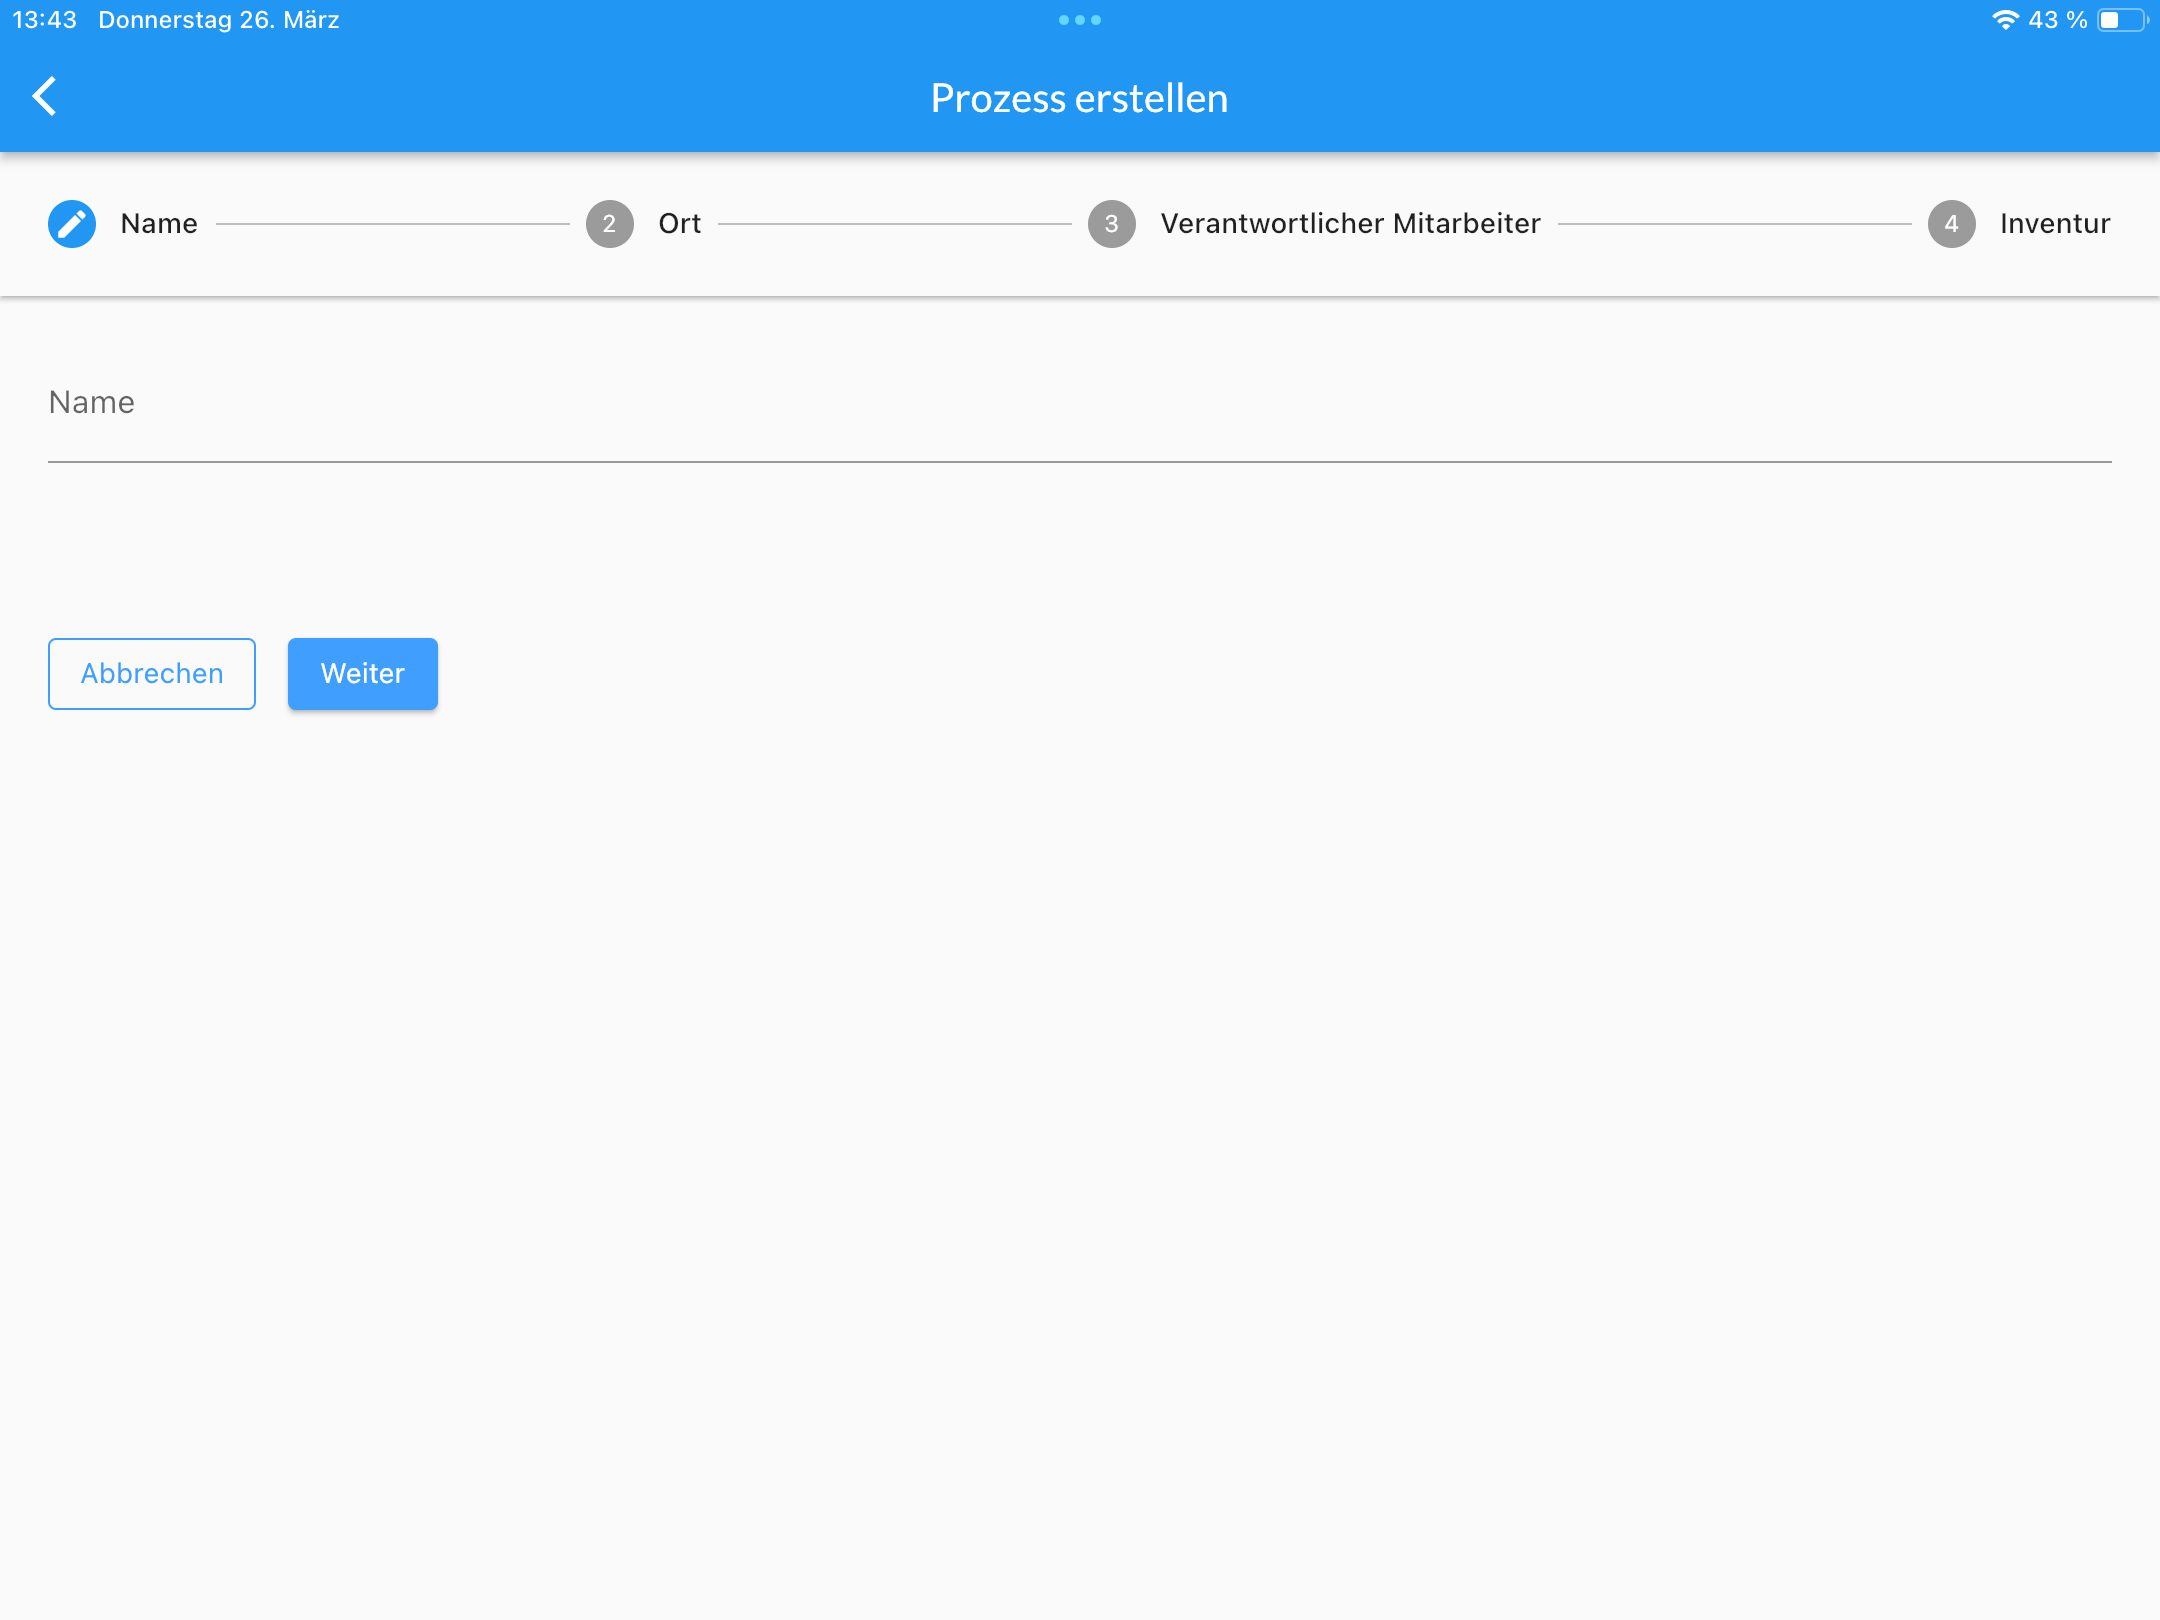Tap the 13:43 clock in status bar
This screenshot has height=1620, width=2160.
pyautogui.click(x=44, y=20)
